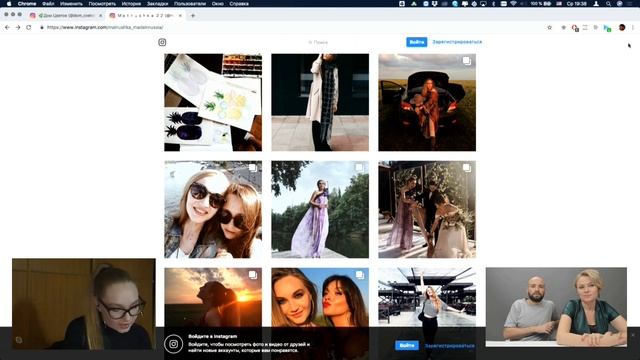Click the Bluetooth icon in the menu bar
The image size is (640, 360).
click(x=493, y=4)
